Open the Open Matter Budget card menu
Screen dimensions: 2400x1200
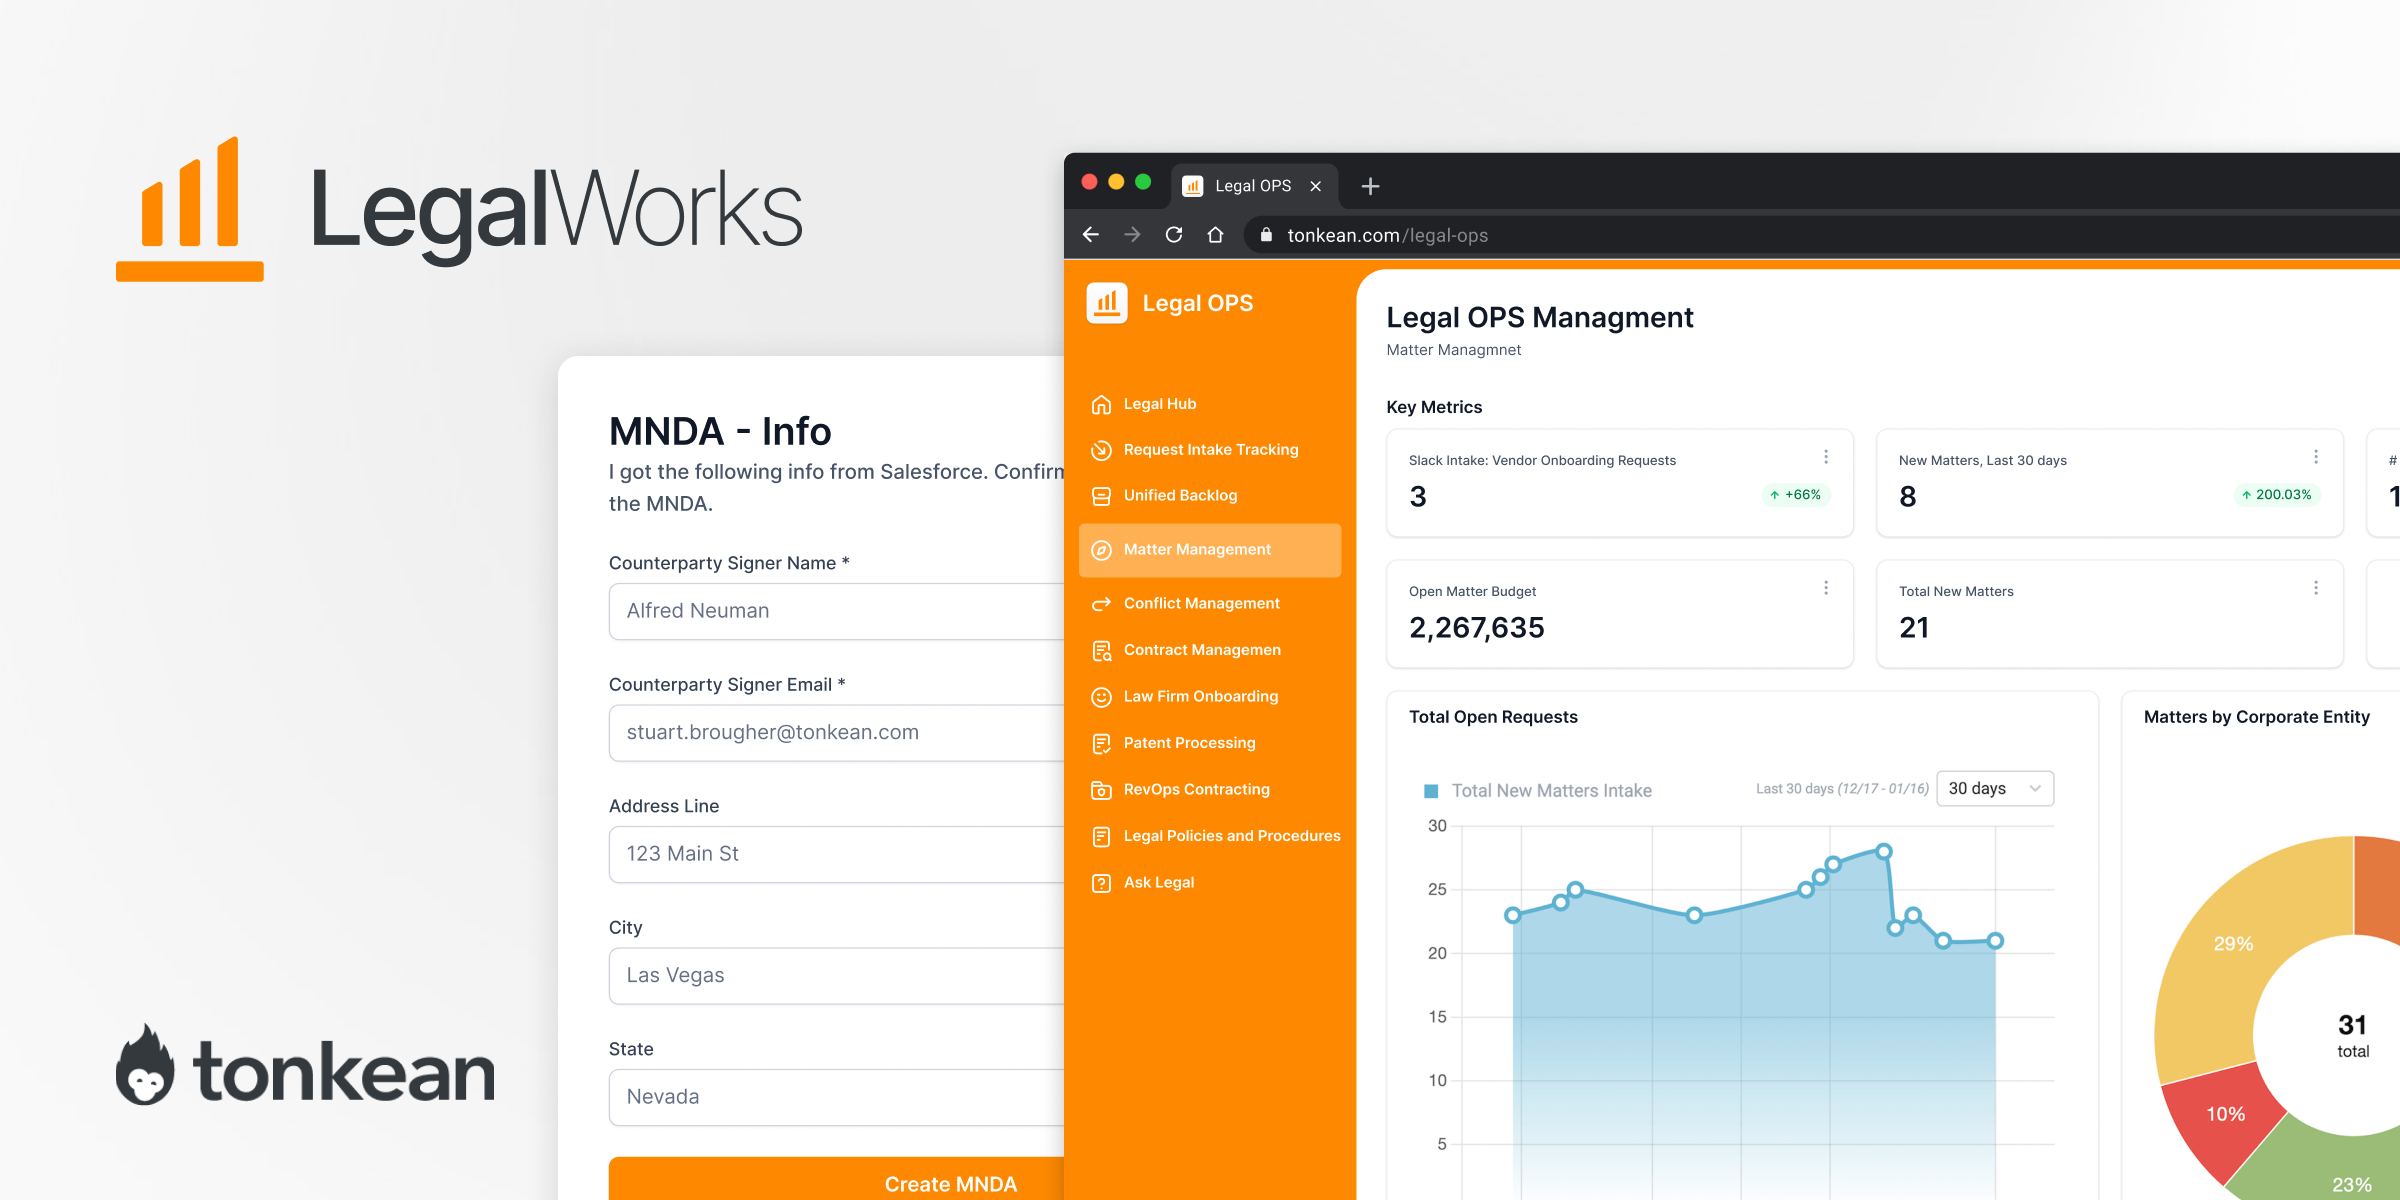(1826, 588)
